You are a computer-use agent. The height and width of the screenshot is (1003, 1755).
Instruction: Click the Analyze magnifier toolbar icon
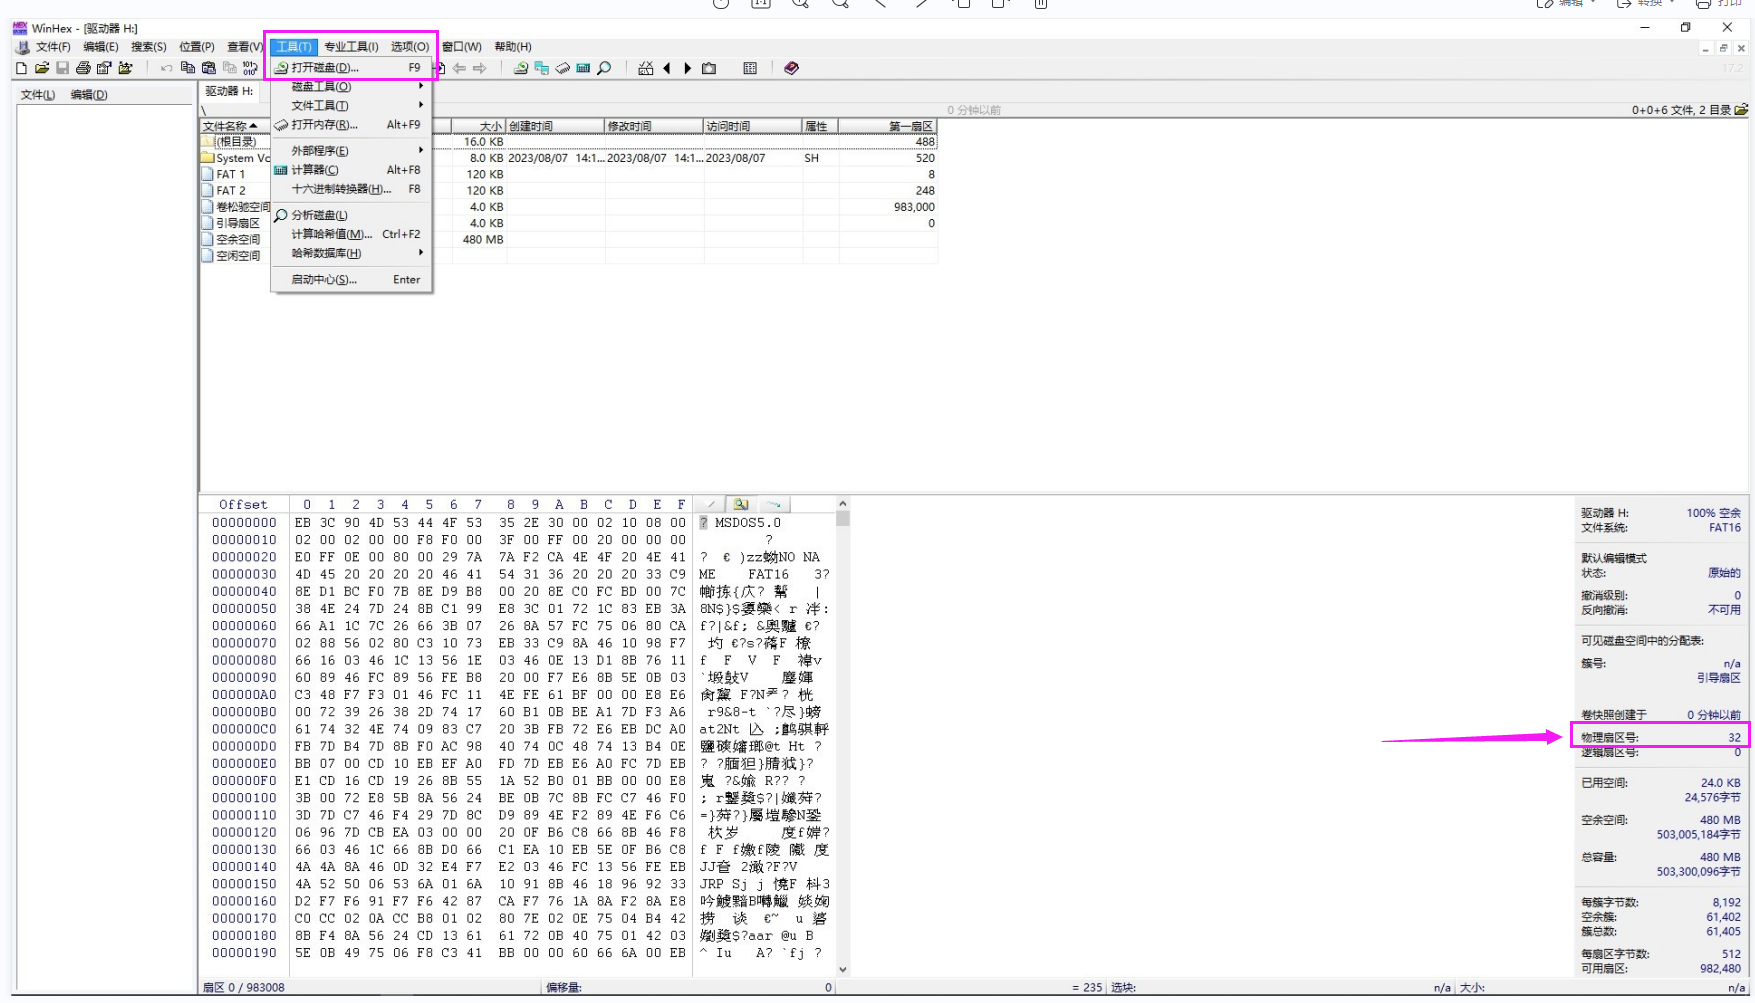(604, 68)
